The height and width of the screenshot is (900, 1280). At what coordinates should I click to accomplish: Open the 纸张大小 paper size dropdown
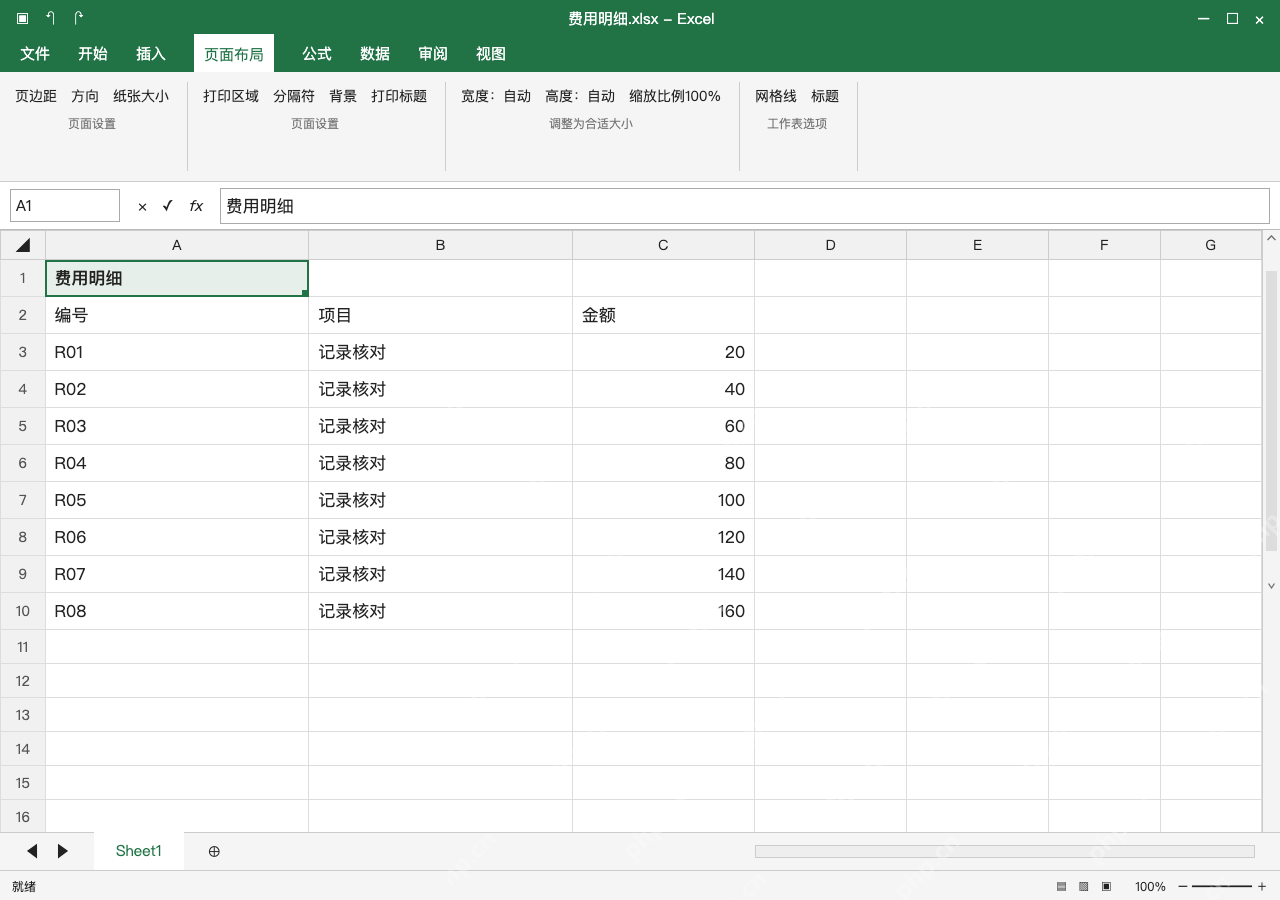click(141, 96)
